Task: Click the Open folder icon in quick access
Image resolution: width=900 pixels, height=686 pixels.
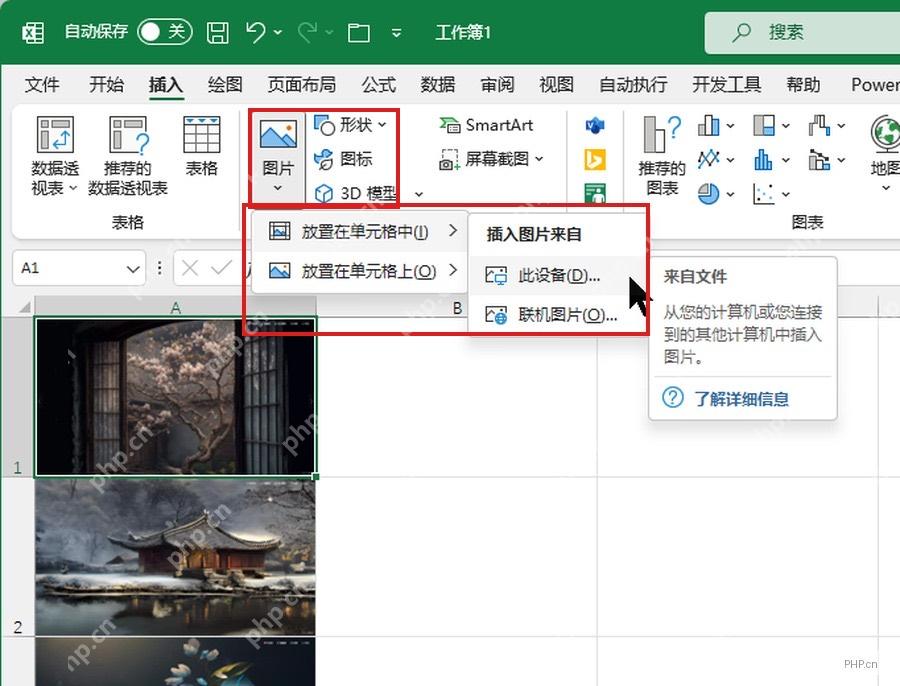Action: coord(359,33)
